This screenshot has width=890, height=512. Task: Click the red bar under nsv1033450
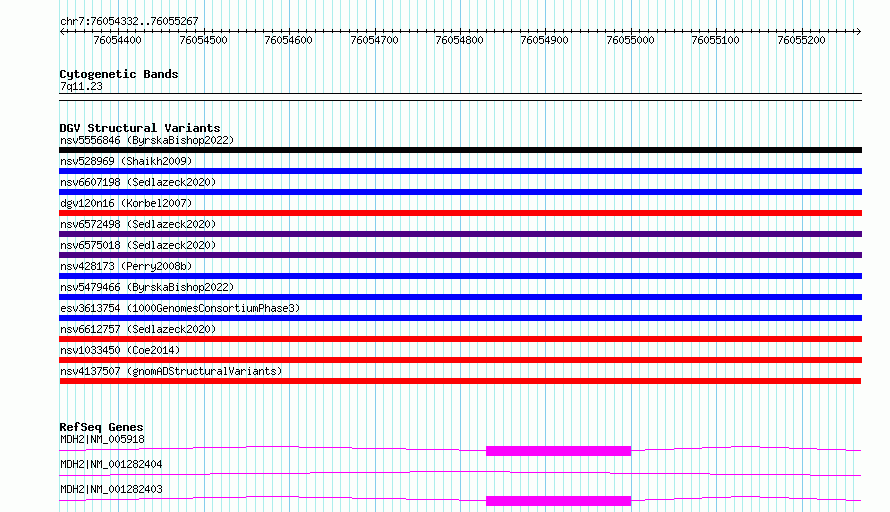click(460, 360)
